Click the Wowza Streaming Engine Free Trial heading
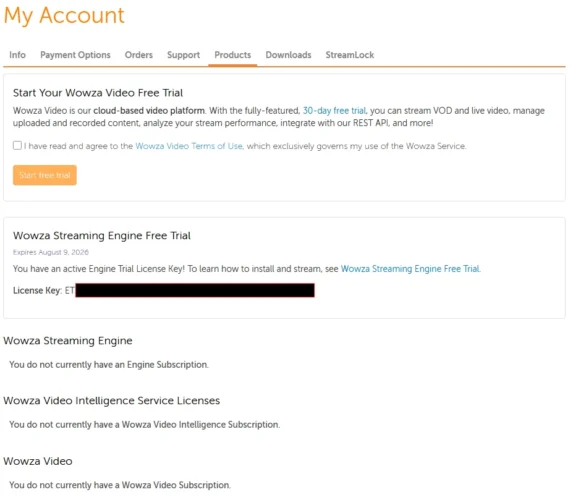The image size is (573, 500). point(102,236)
